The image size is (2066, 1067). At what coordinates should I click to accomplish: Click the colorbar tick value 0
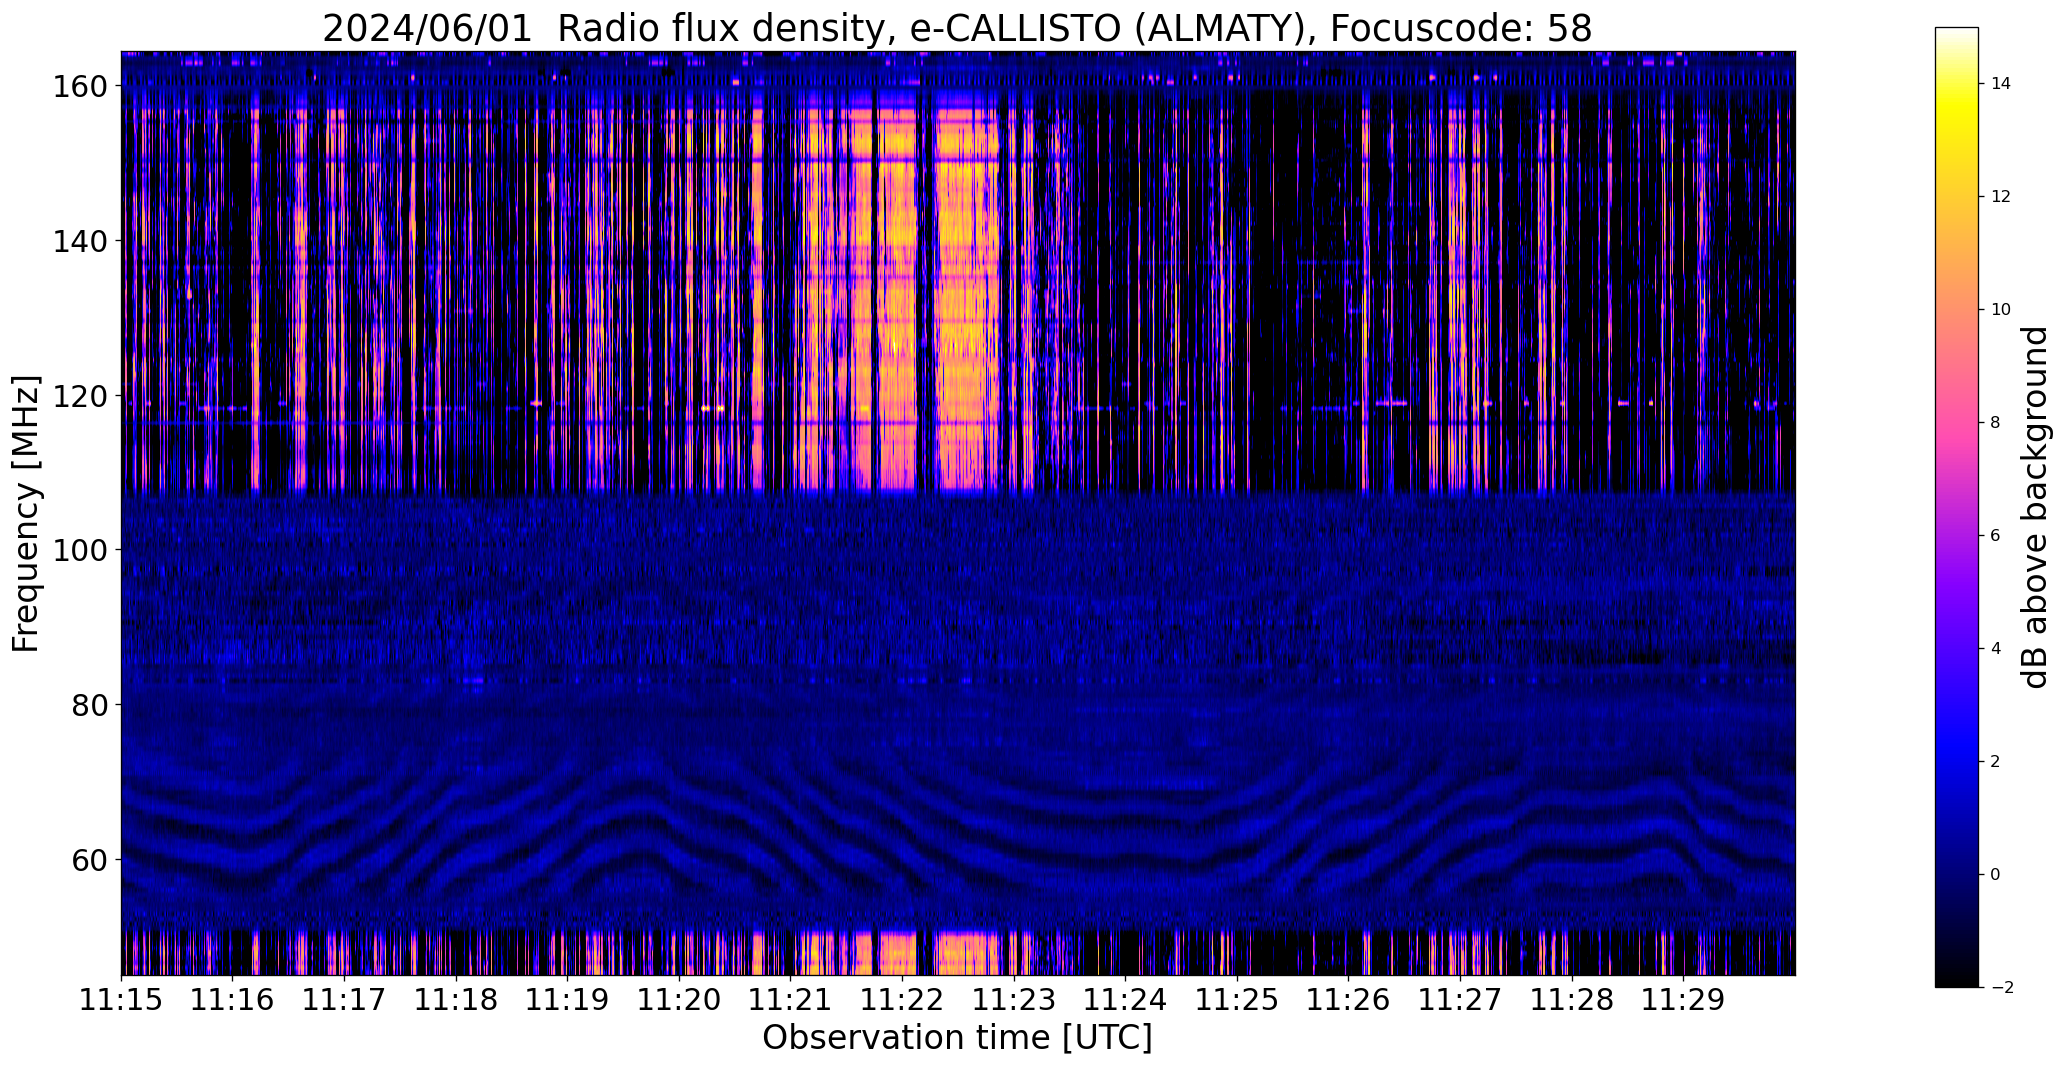click(x=1996, y=875)
